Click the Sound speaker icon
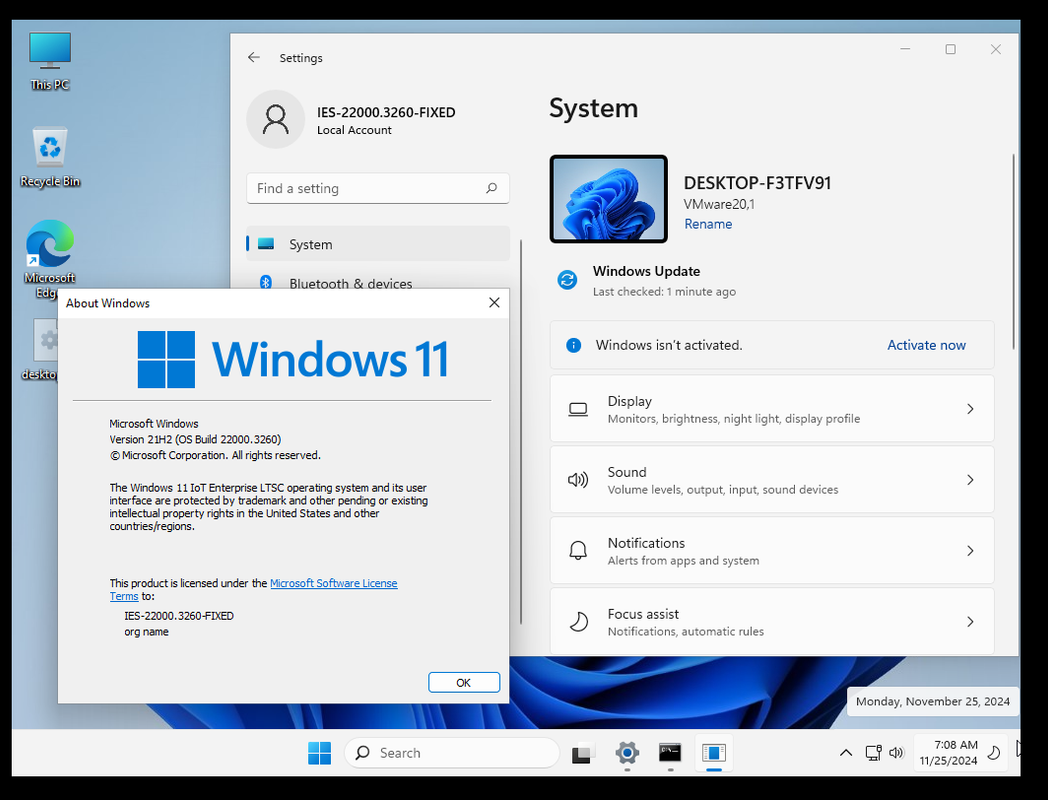This screenshot has width=1048, height=800. click(578, 480)
